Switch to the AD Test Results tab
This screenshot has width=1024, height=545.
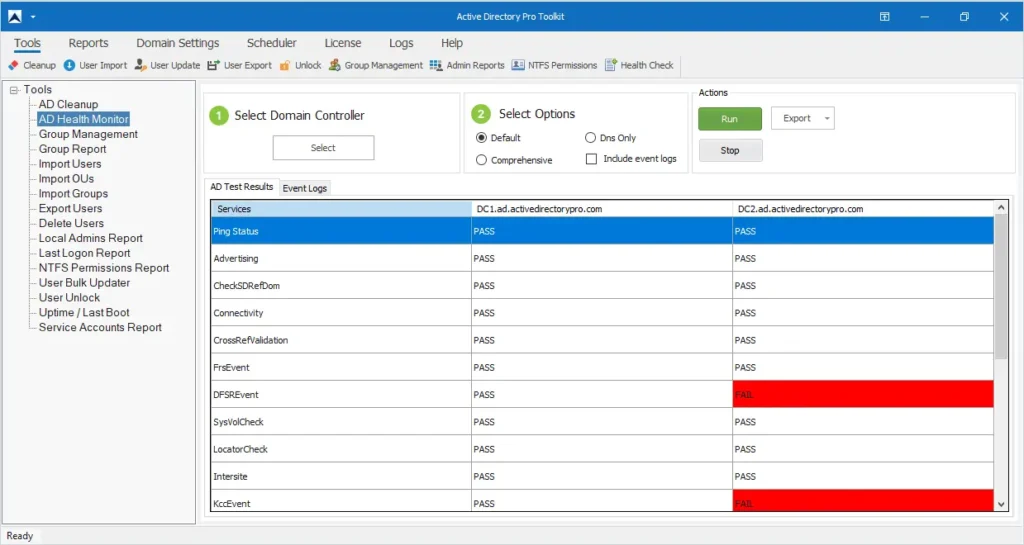coord(242,187)
